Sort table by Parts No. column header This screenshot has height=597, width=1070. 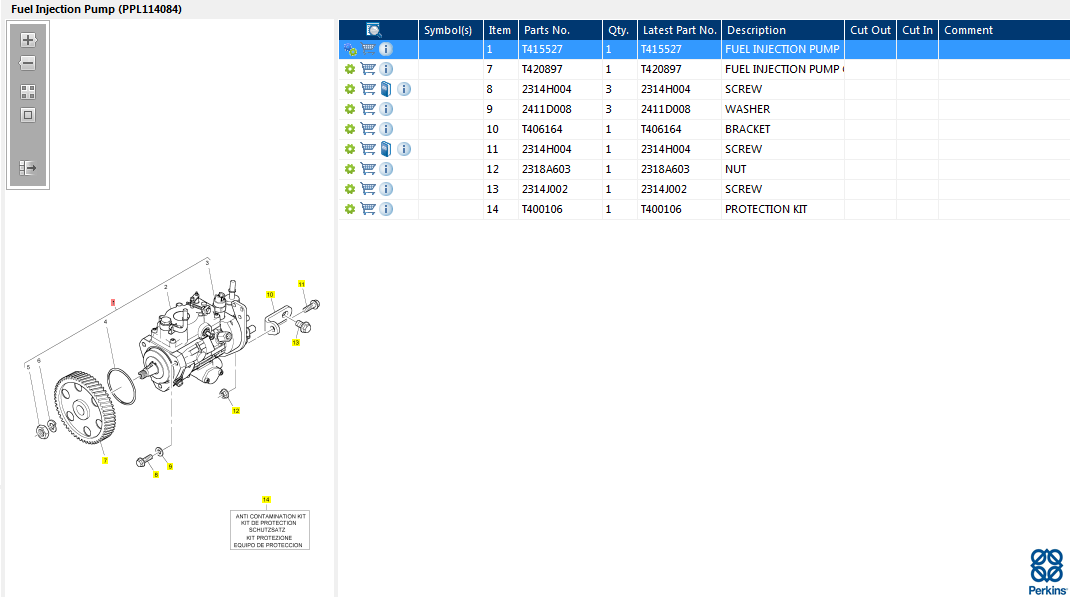546,30
